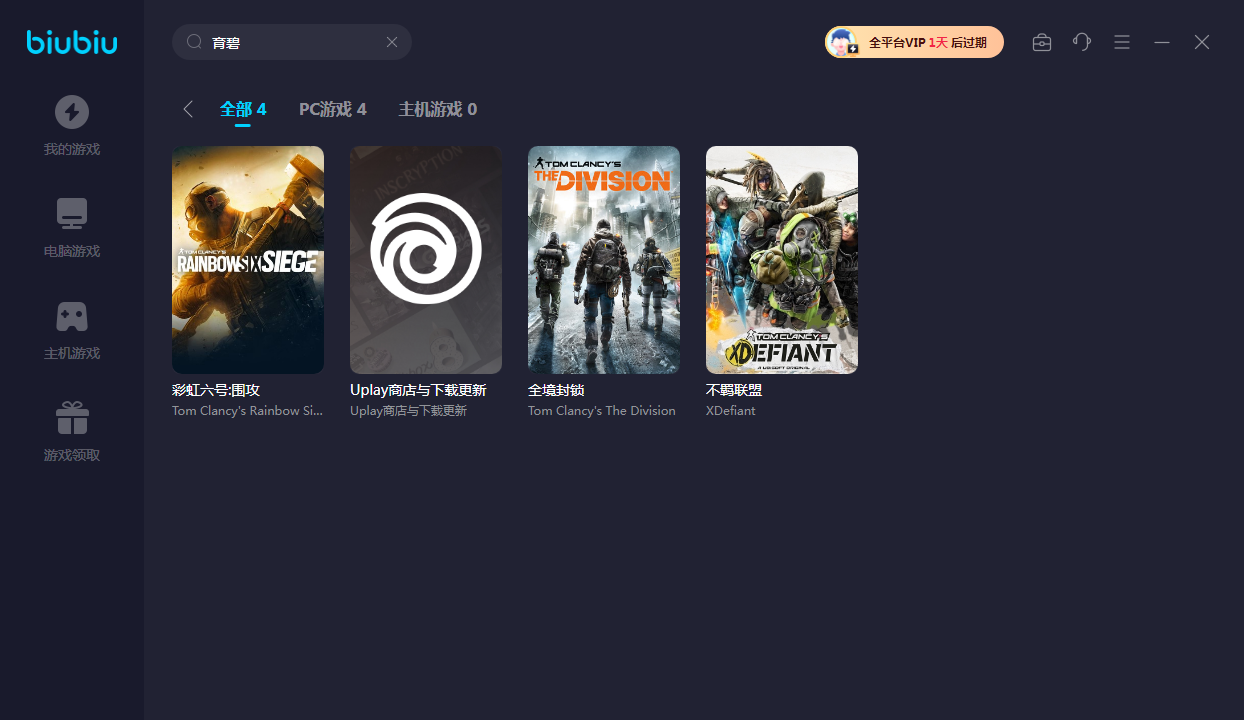Clear the search text with X
The image size is (1244, 720).
coord(392,42)
